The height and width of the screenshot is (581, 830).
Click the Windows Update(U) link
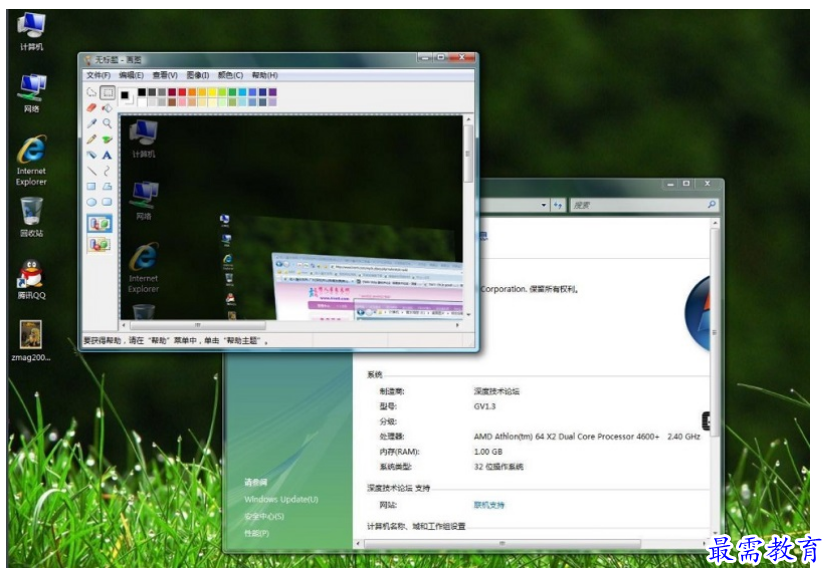[x=281, y=499]
